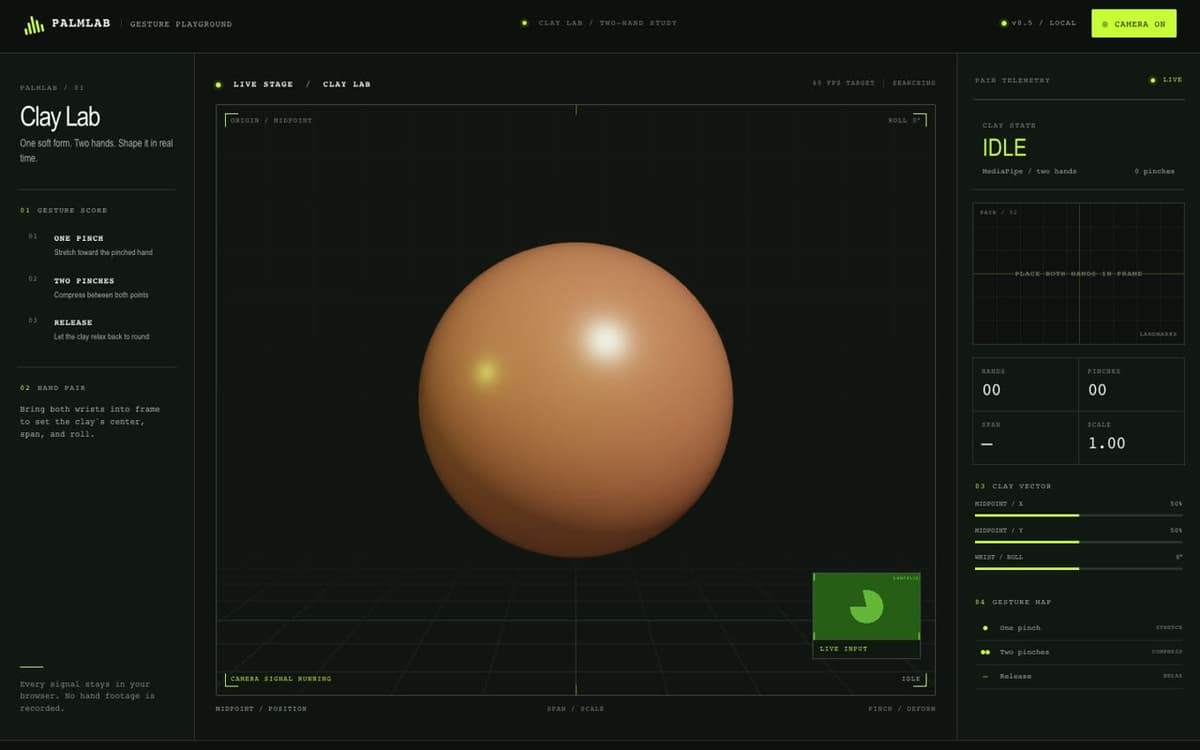Click the clay sphere in the stage
The height and width of the screenshot is (750, 1200).
[x=575, y=400]
